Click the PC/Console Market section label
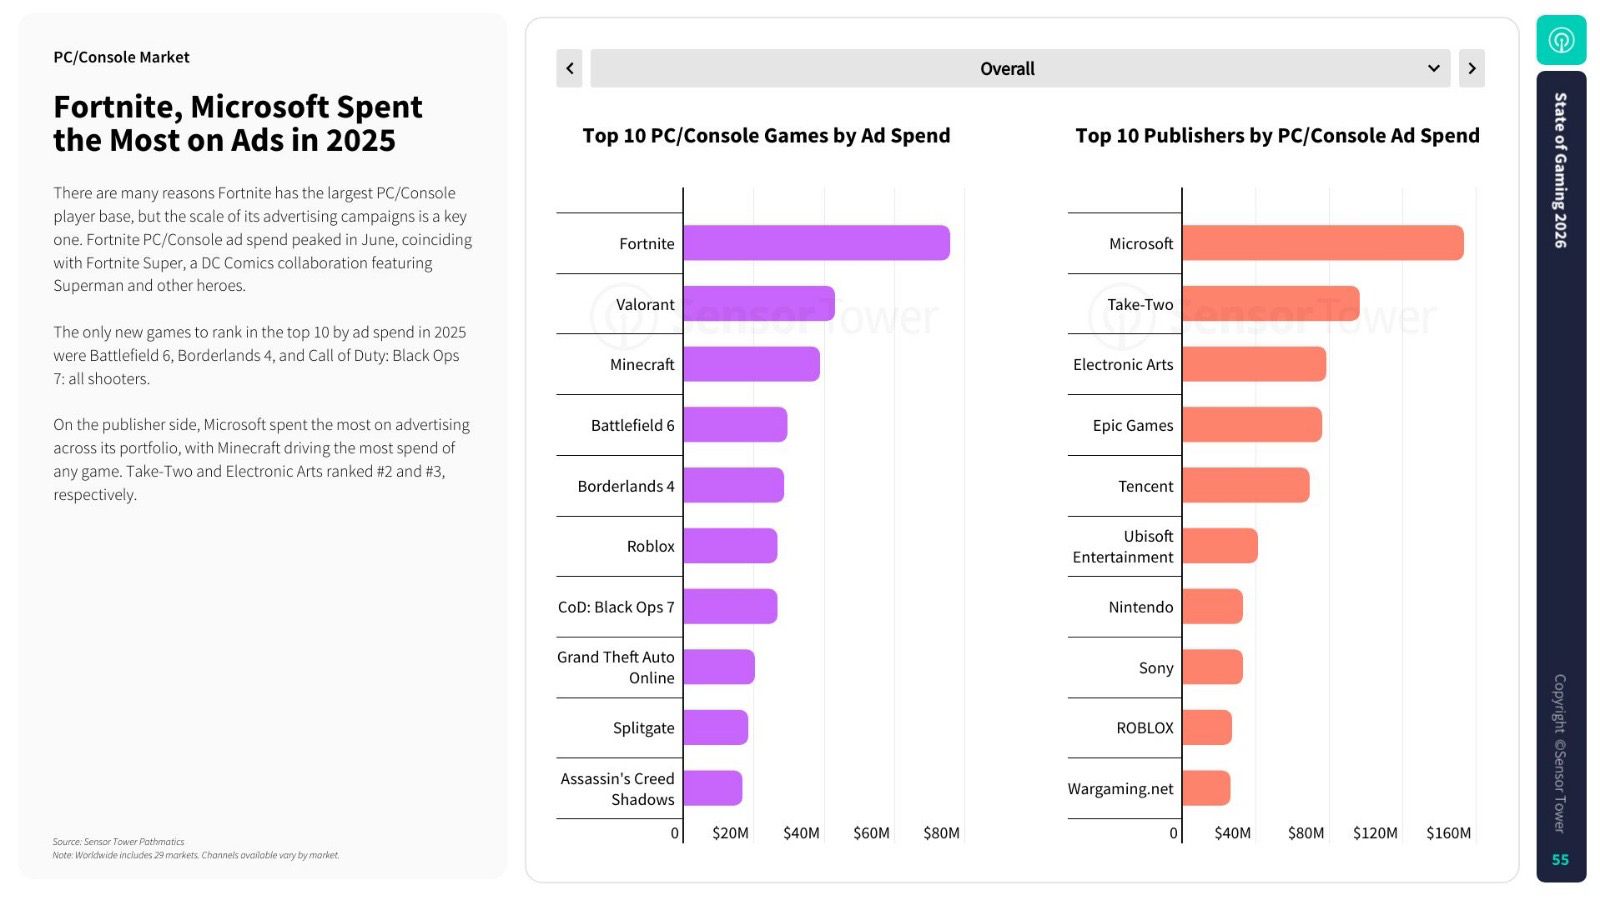The image size is (1600, 900). pos(121,57)
